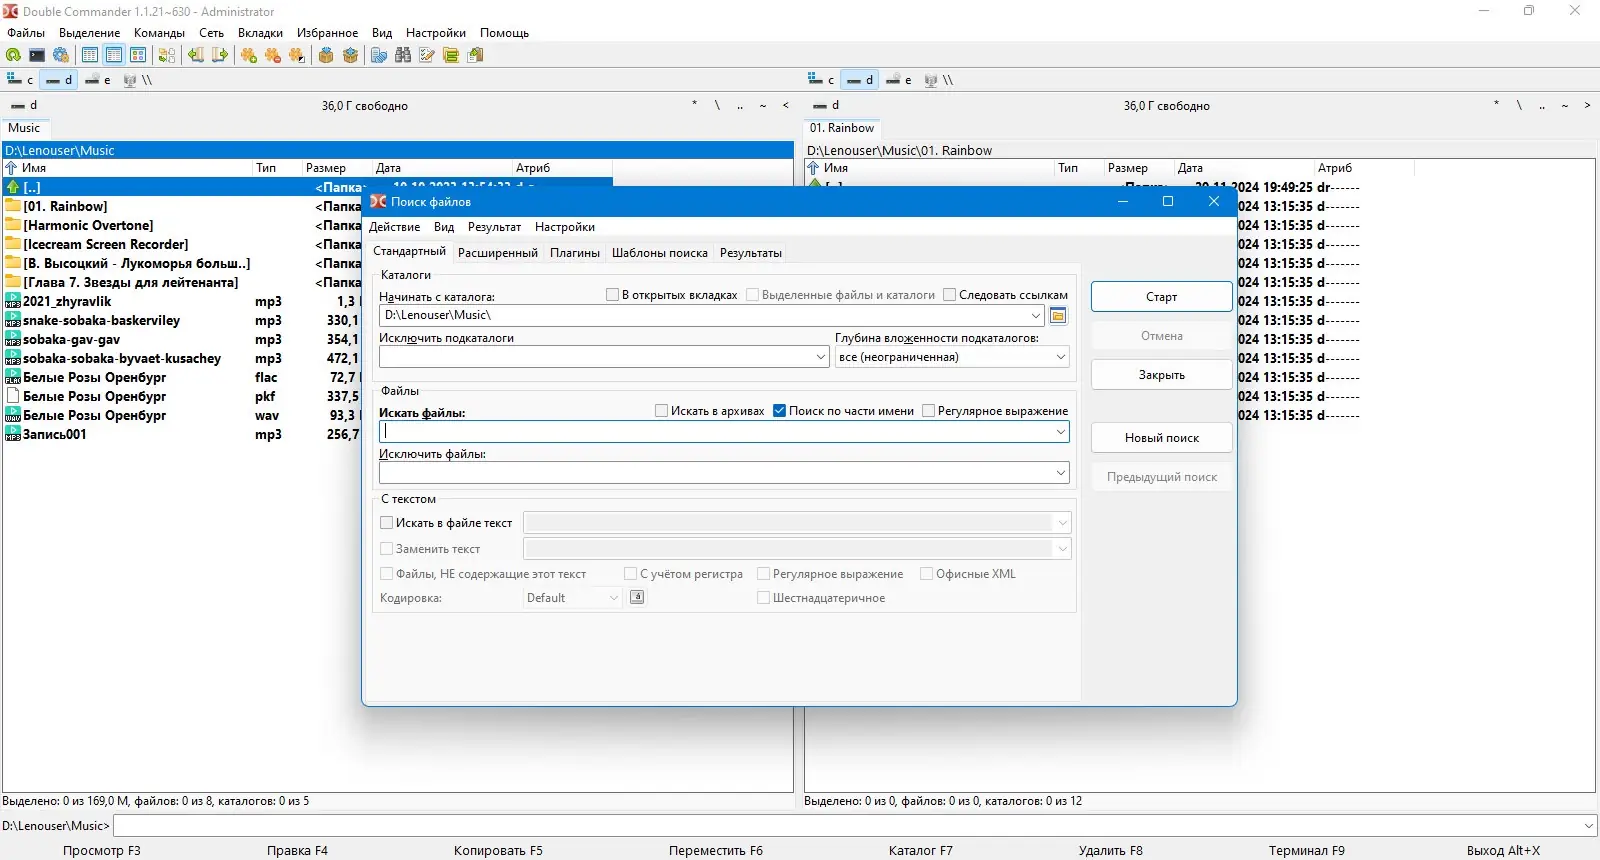The image size is (1600, 860).
Task: Click the binoculars search toolbar icon
Action: [403, 55]
